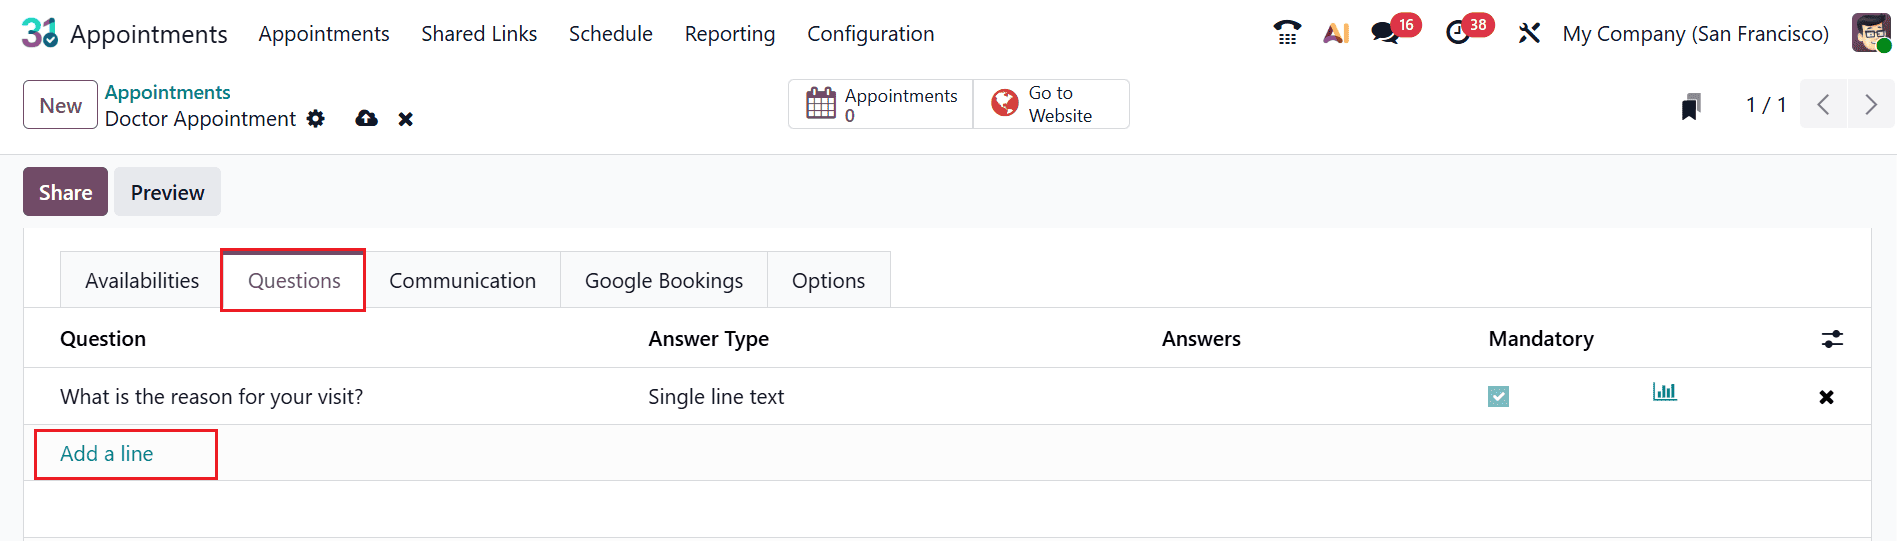Viewport: 1897px width, 541px height.
Task: Open column options adjust icon
Action: click(x=1832, y=339)
